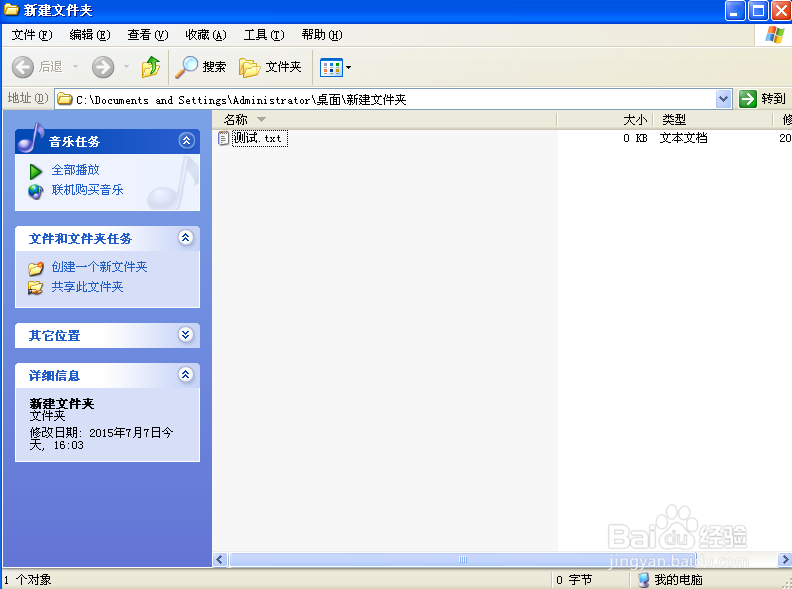792x589 pixels.
Task: Go up one folder level
Action: 151,67
